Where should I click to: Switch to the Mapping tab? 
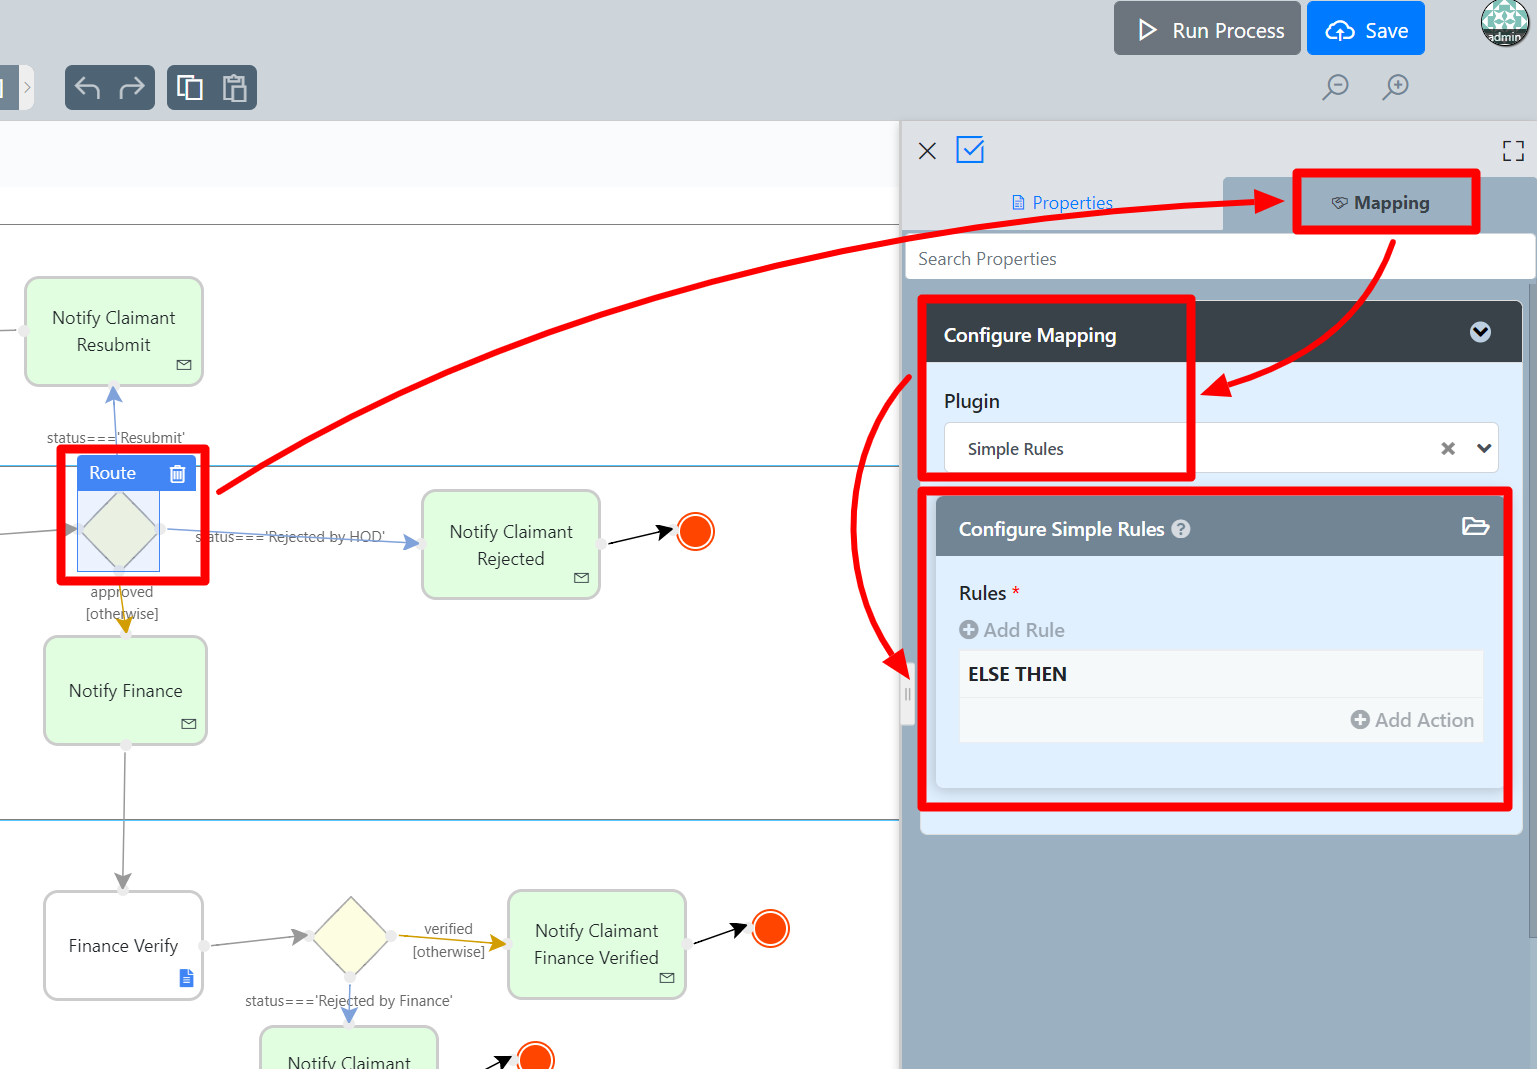pos(1381,203)
